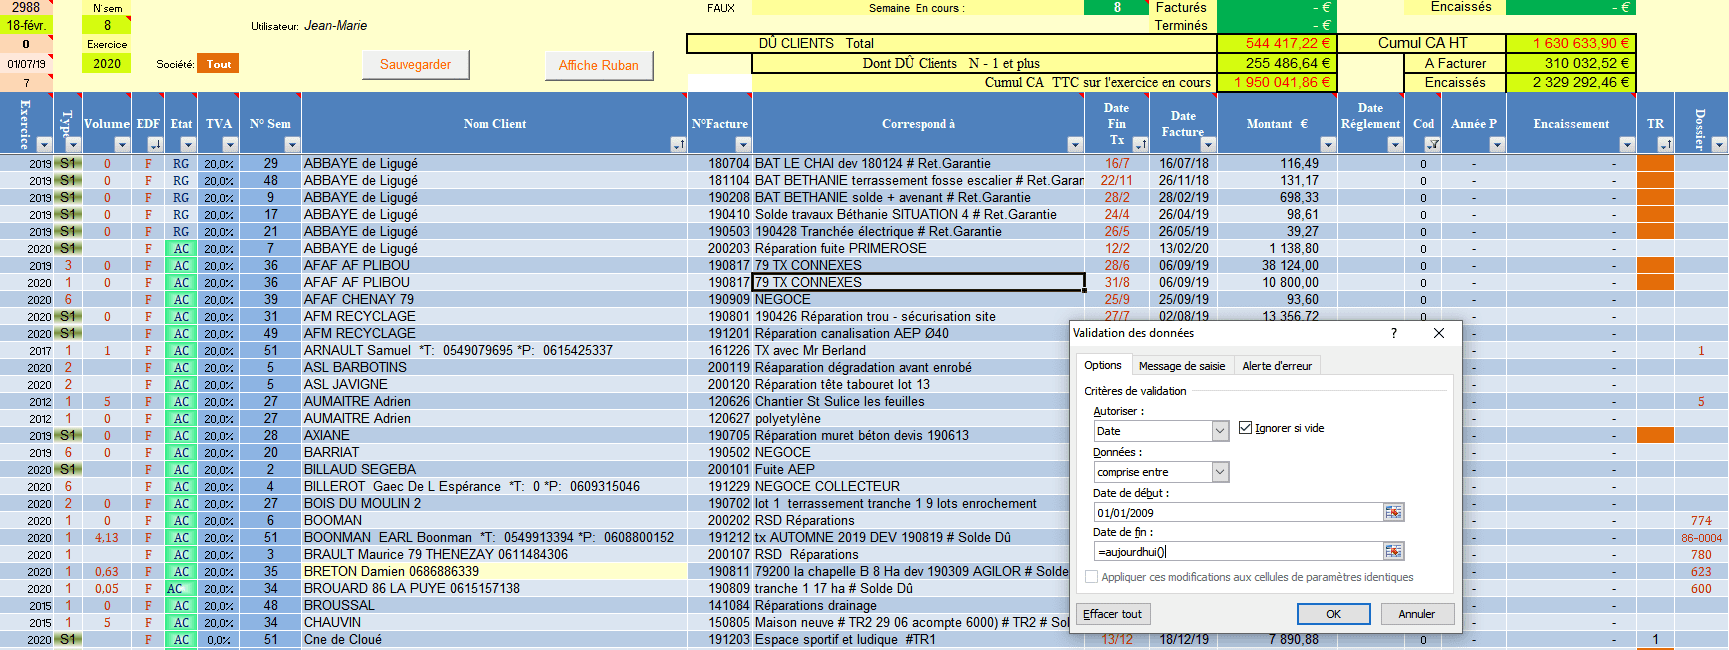
Task: Click the Affiche Ruban button
Action: pos(598,65)
